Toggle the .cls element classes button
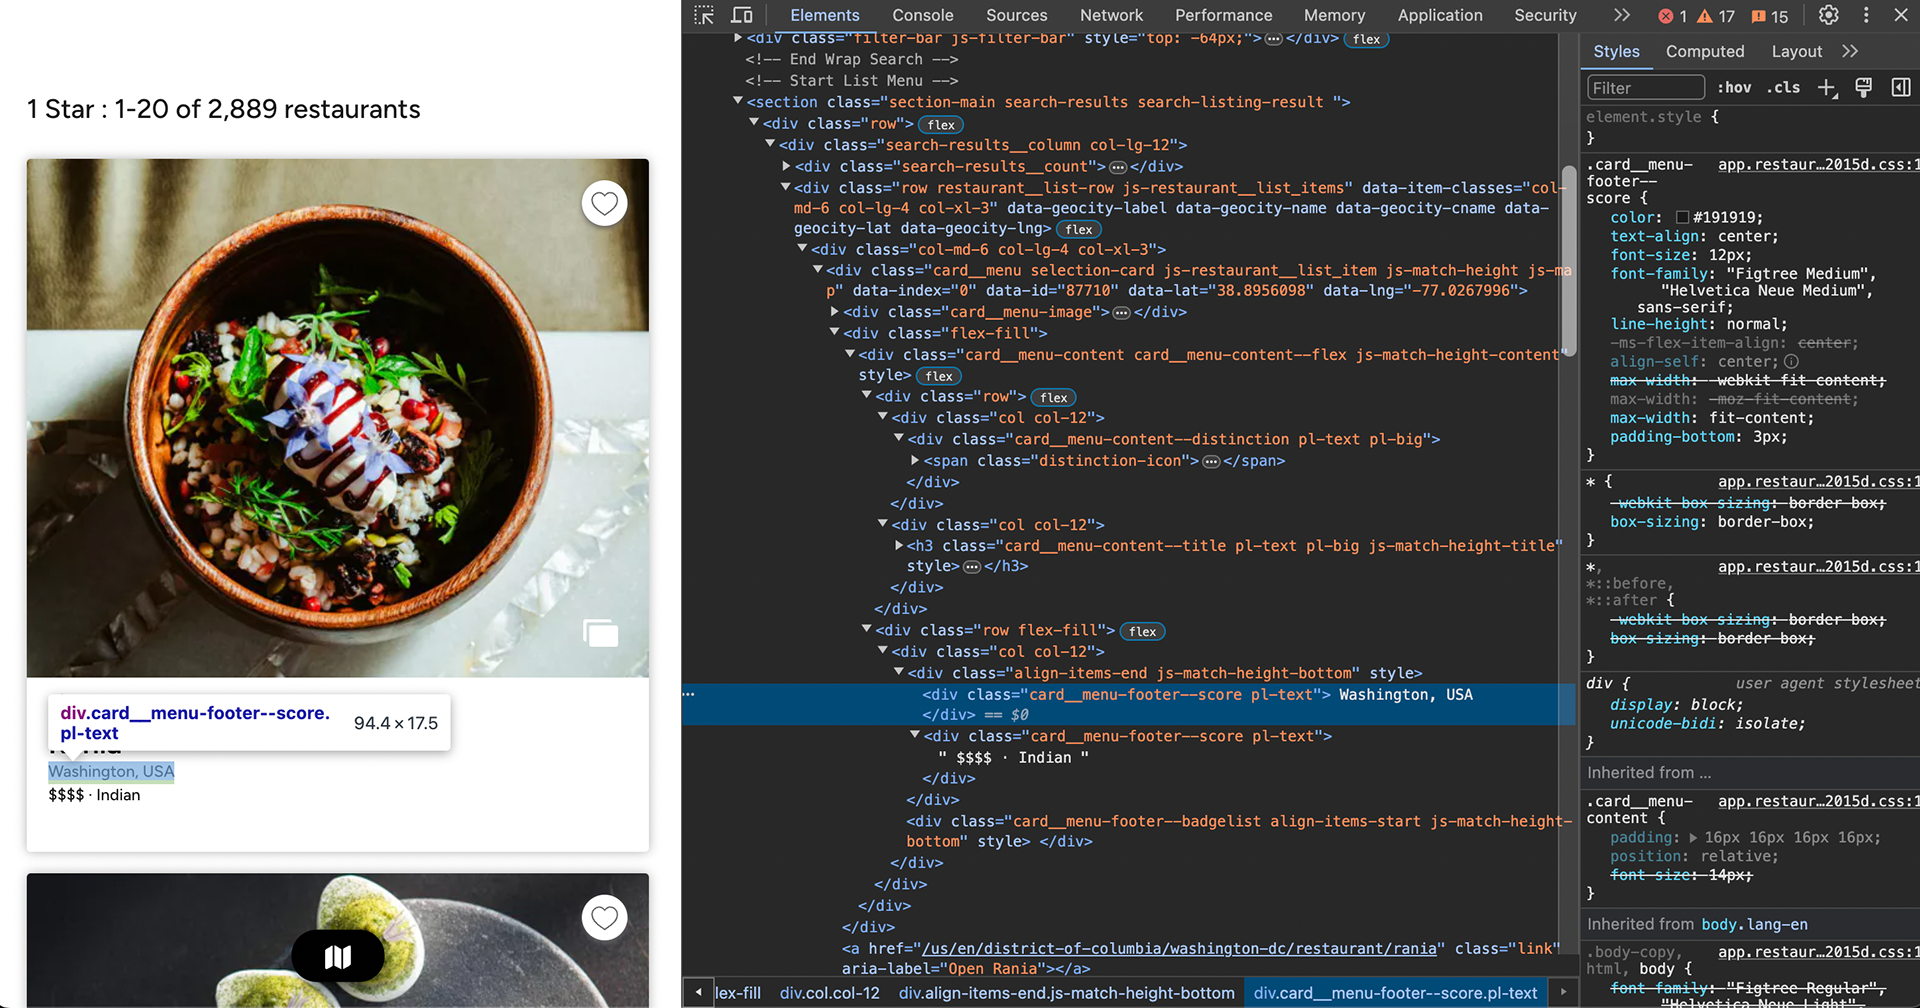The width and height of the screenshot is (1920, 1008). tap(1783, 88)
